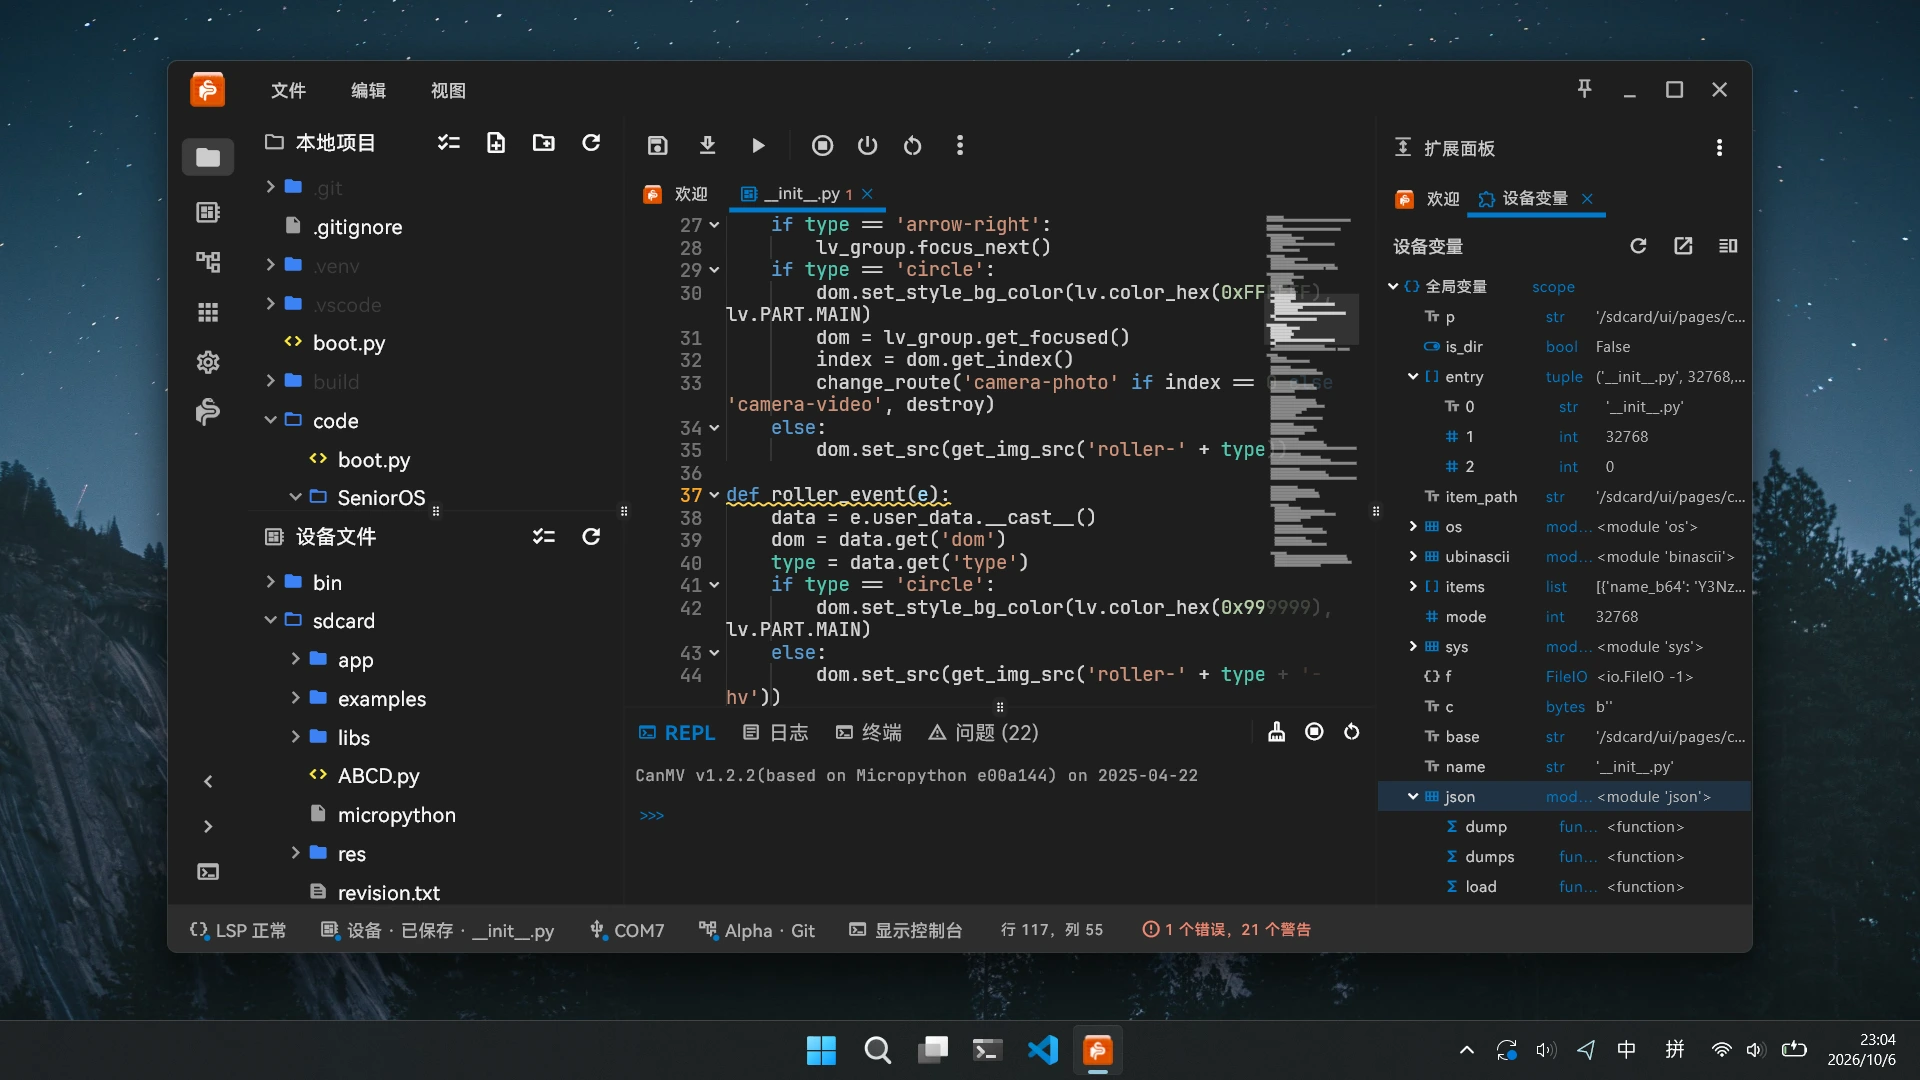Expand the build folder

tap(270, 381)
